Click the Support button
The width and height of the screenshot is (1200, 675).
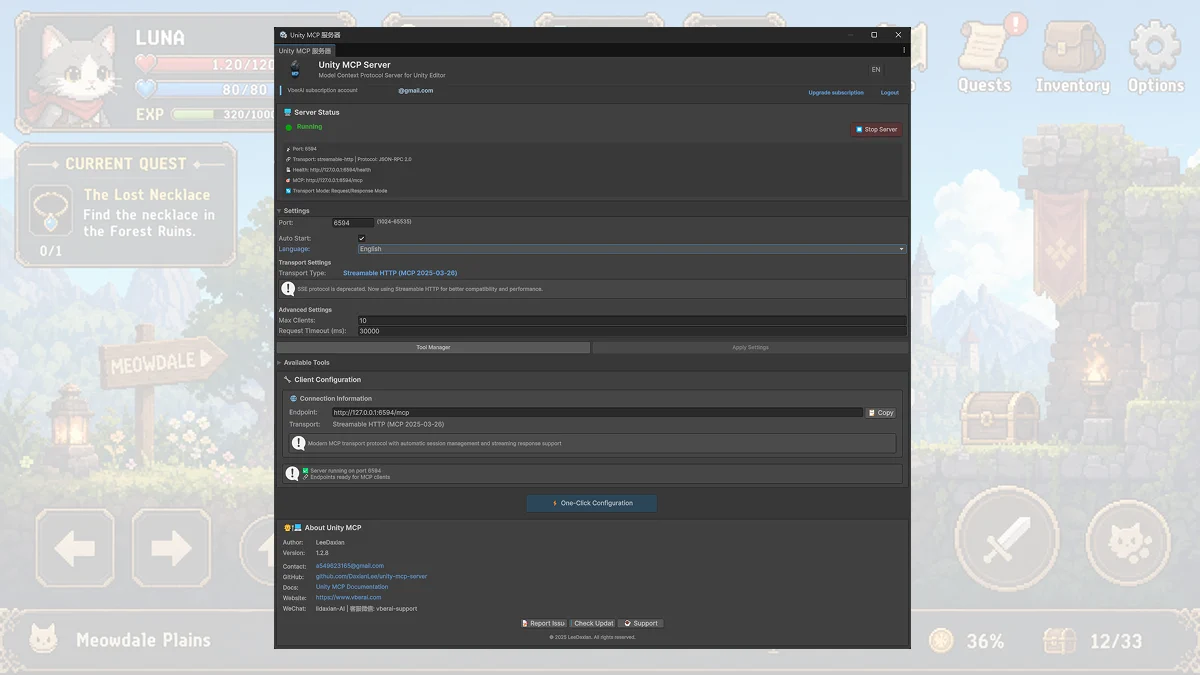click(641, 623)
